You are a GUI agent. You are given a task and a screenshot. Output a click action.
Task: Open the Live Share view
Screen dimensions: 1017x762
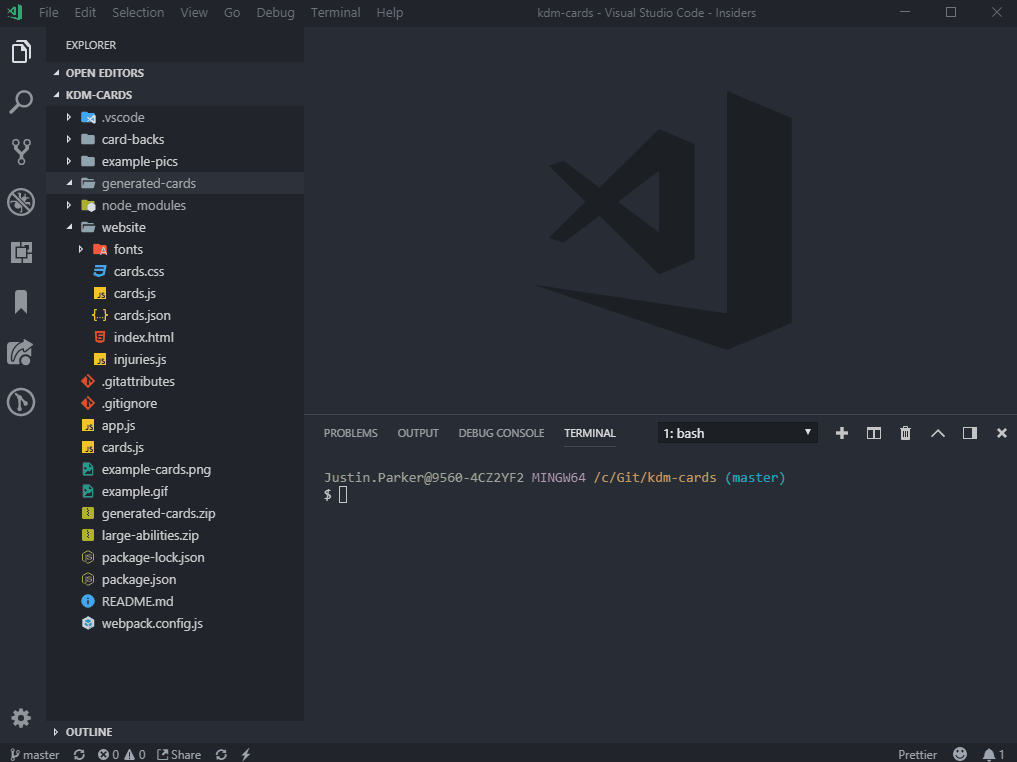pyautogui.click(x=21, y=352)
